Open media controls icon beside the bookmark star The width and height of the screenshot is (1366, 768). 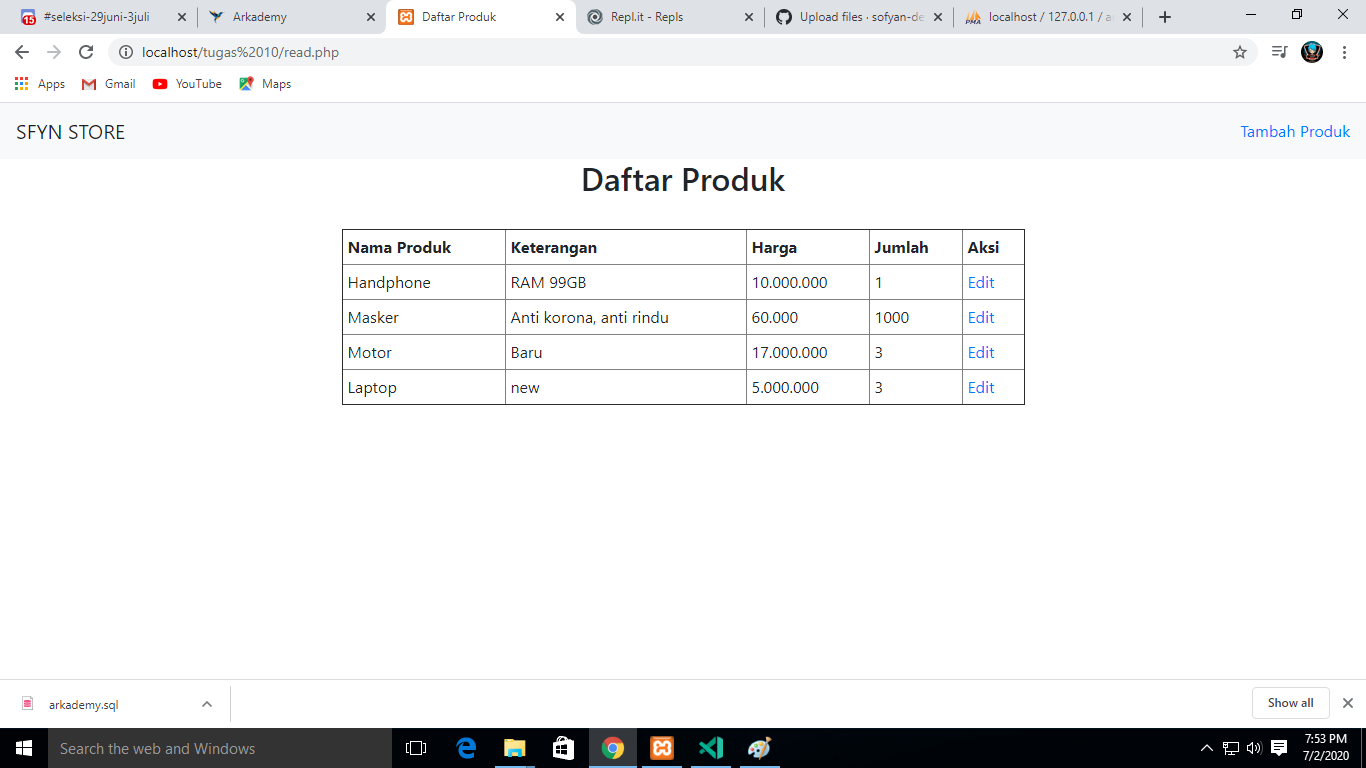[1278, 52]
